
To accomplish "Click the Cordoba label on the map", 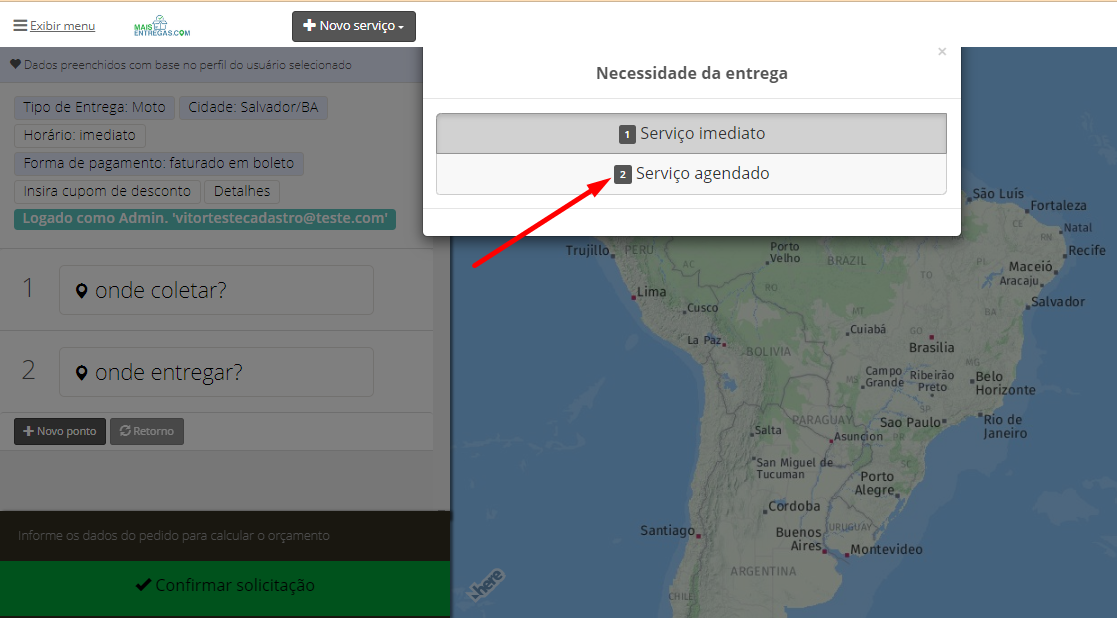I will click(x=794, y=506).
